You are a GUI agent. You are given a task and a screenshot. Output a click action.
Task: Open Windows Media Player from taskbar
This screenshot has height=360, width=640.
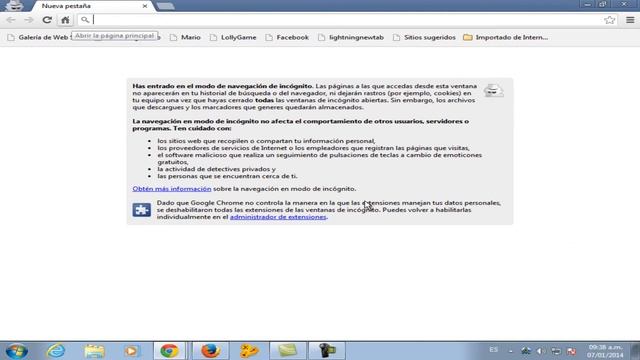coord(131,351)
